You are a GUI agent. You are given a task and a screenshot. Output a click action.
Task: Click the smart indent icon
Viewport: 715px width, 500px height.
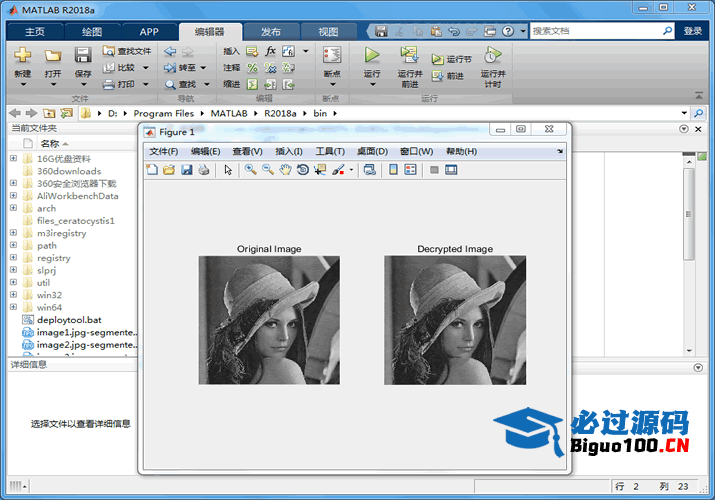[252, 84]
